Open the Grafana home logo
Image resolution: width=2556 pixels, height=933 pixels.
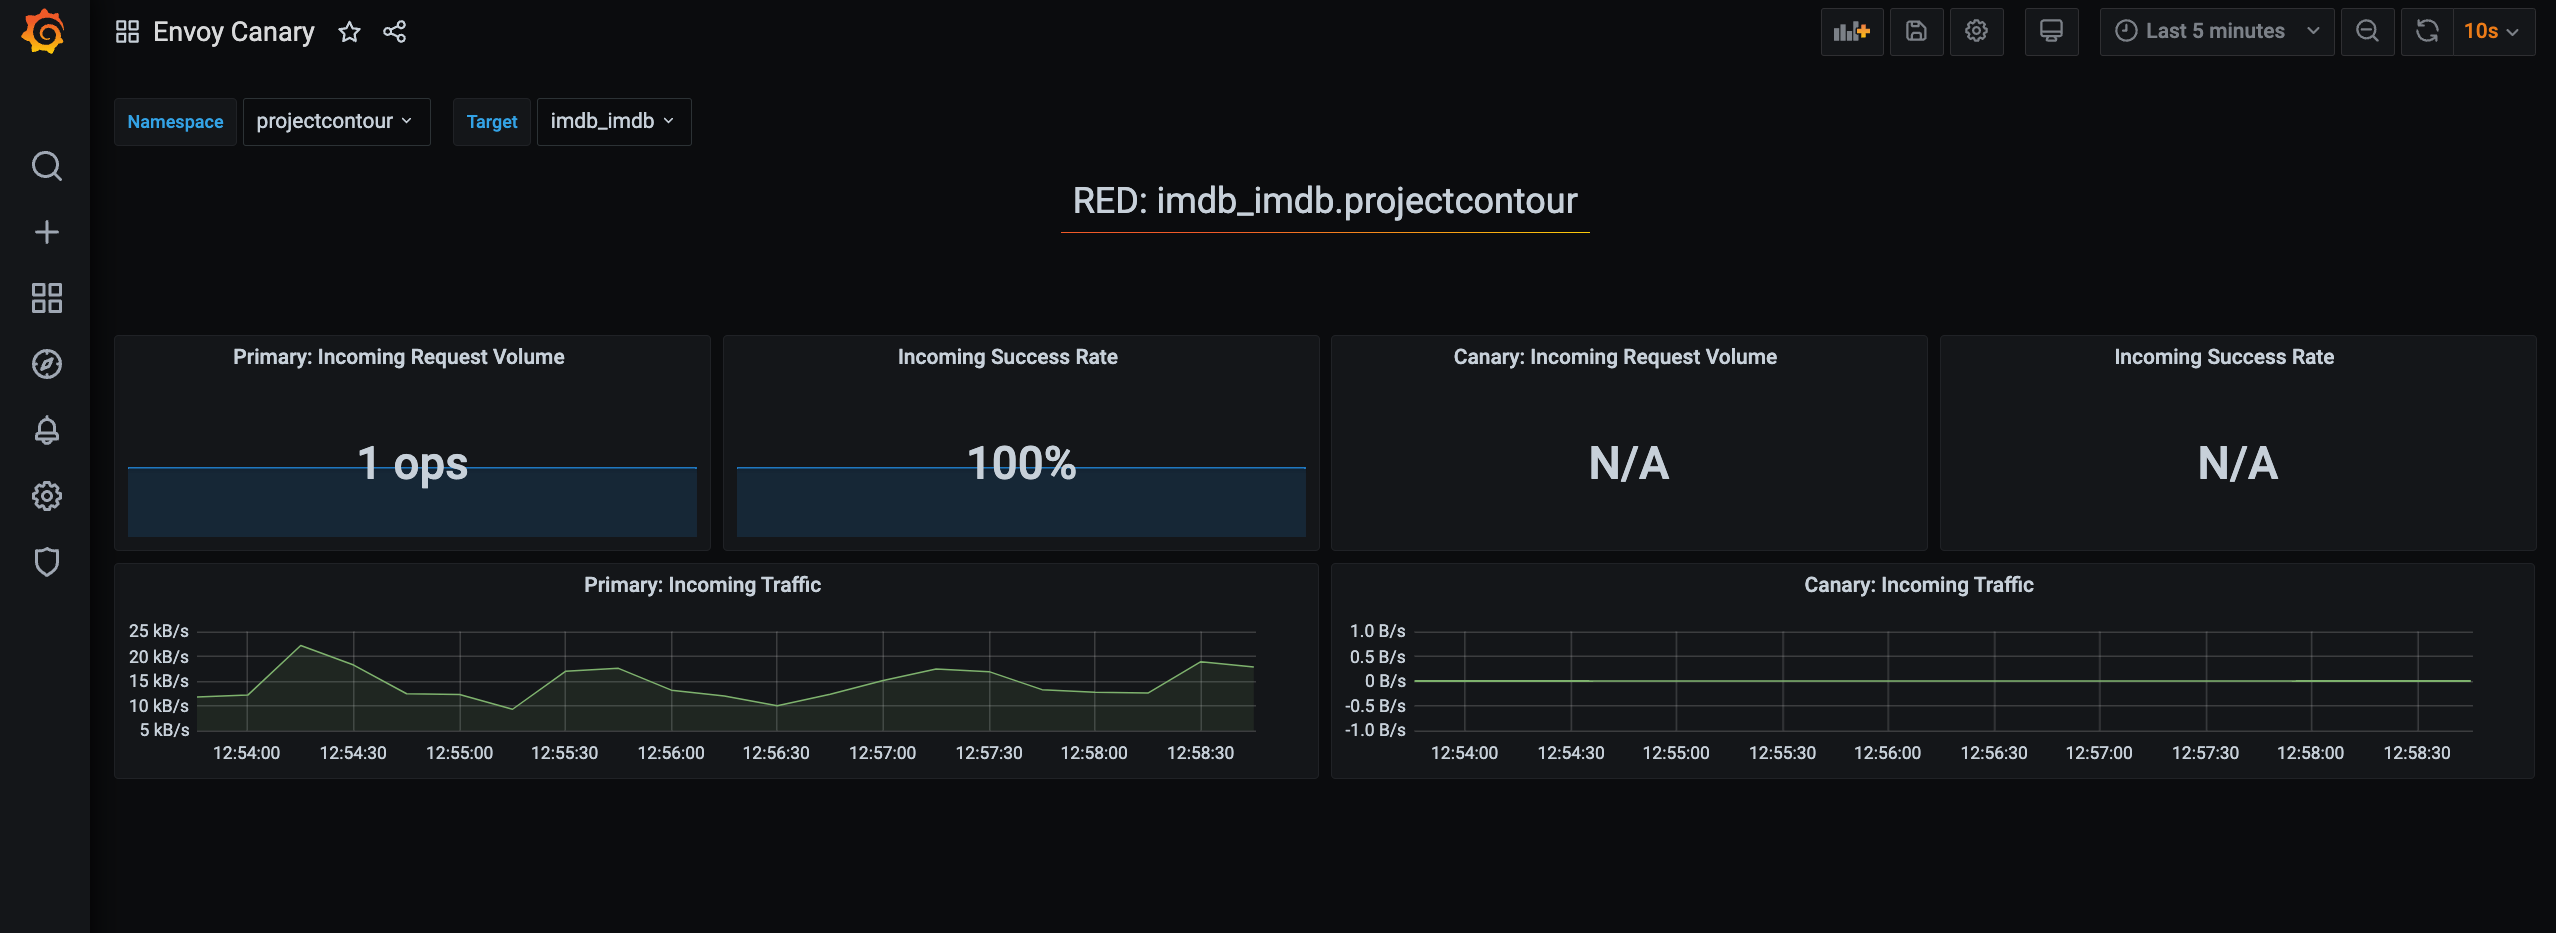point(44,32)
